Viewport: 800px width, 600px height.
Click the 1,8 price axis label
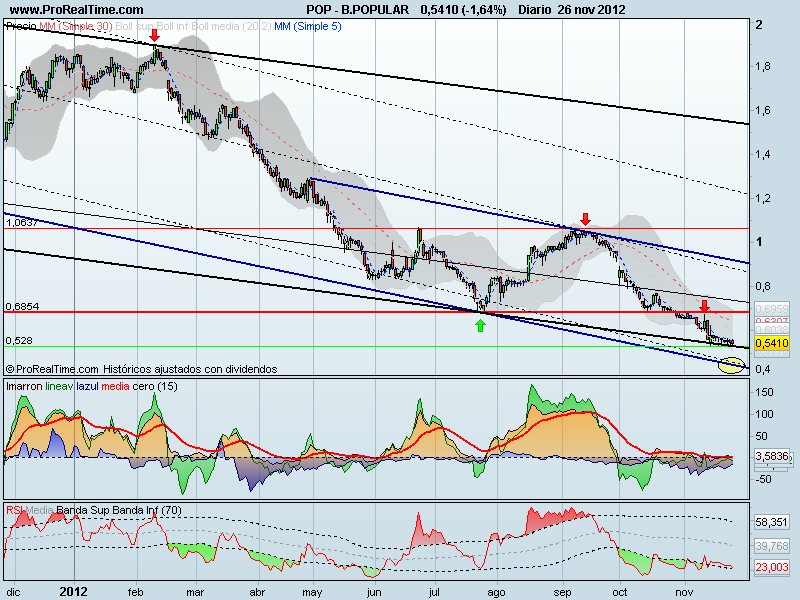tap(762, 66)
